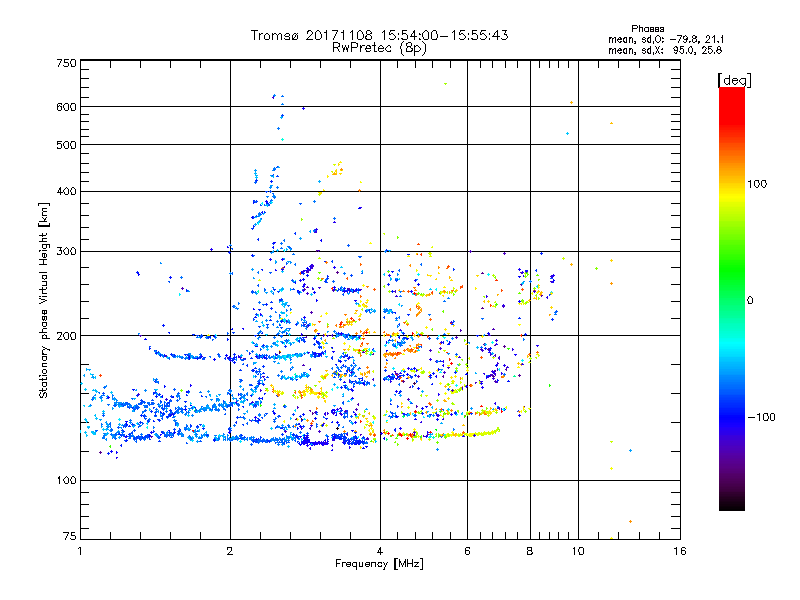Select the "10" frequency axis tick label
This screenshot has width=800, height=600.
578,551
